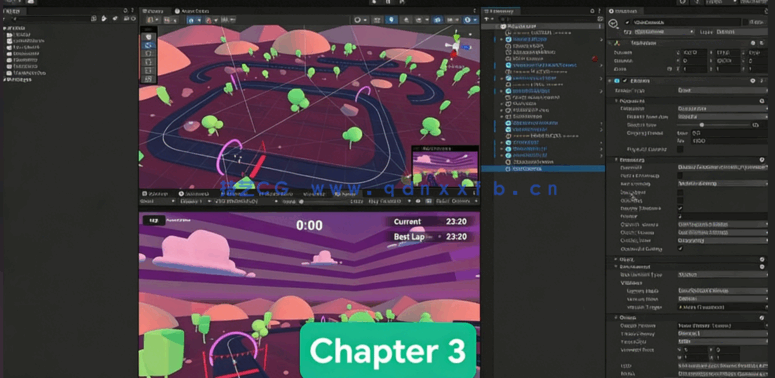Open Hierarchy panel more options menu

point(600,11)
